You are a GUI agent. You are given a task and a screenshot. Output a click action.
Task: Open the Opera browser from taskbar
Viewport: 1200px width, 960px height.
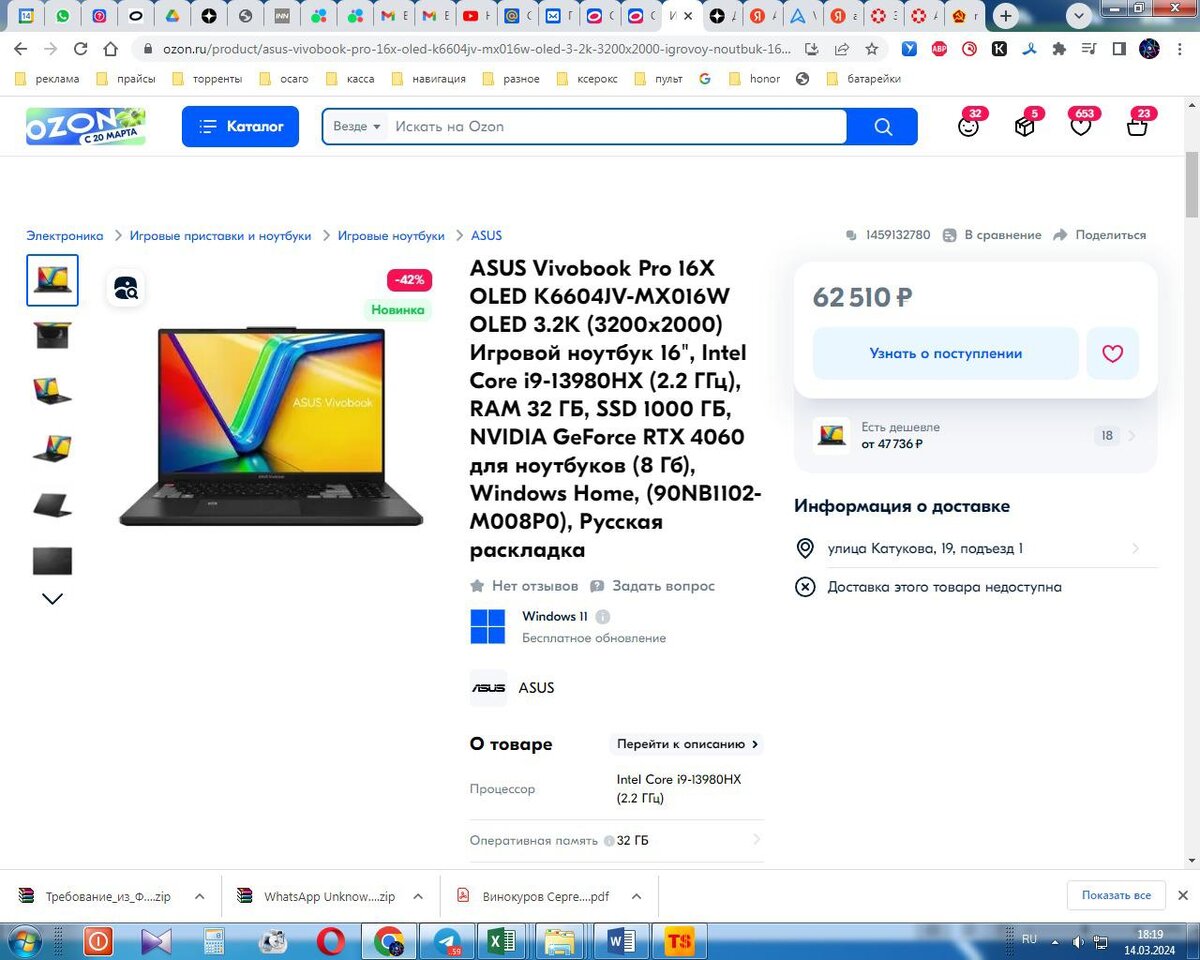[331, 941]
